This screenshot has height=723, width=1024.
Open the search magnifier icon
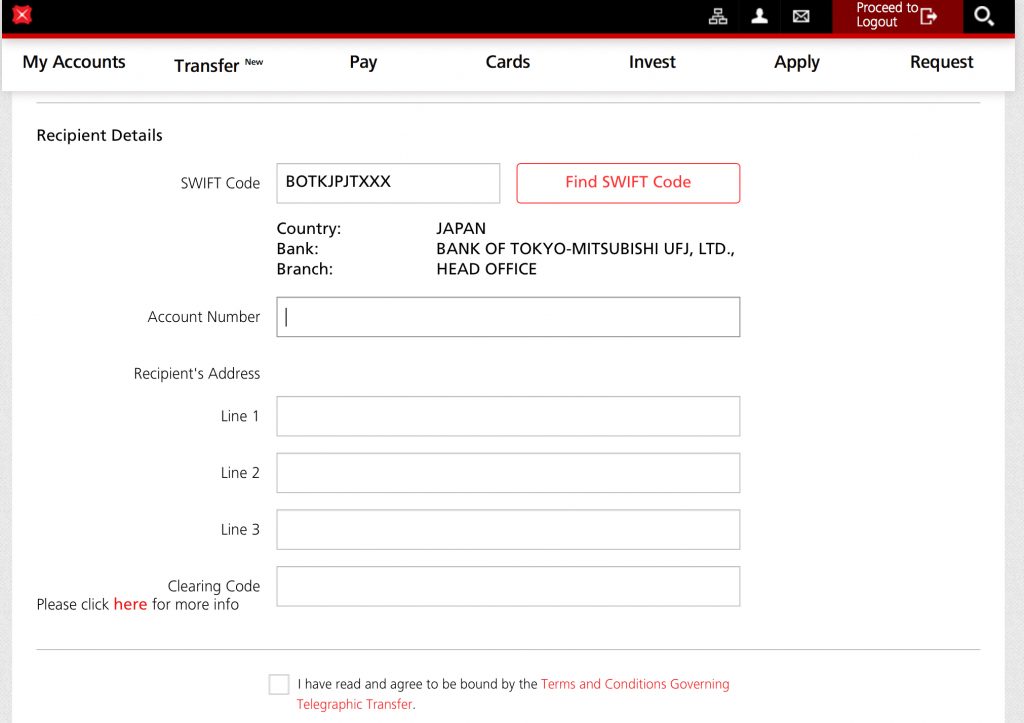point(984,16)
